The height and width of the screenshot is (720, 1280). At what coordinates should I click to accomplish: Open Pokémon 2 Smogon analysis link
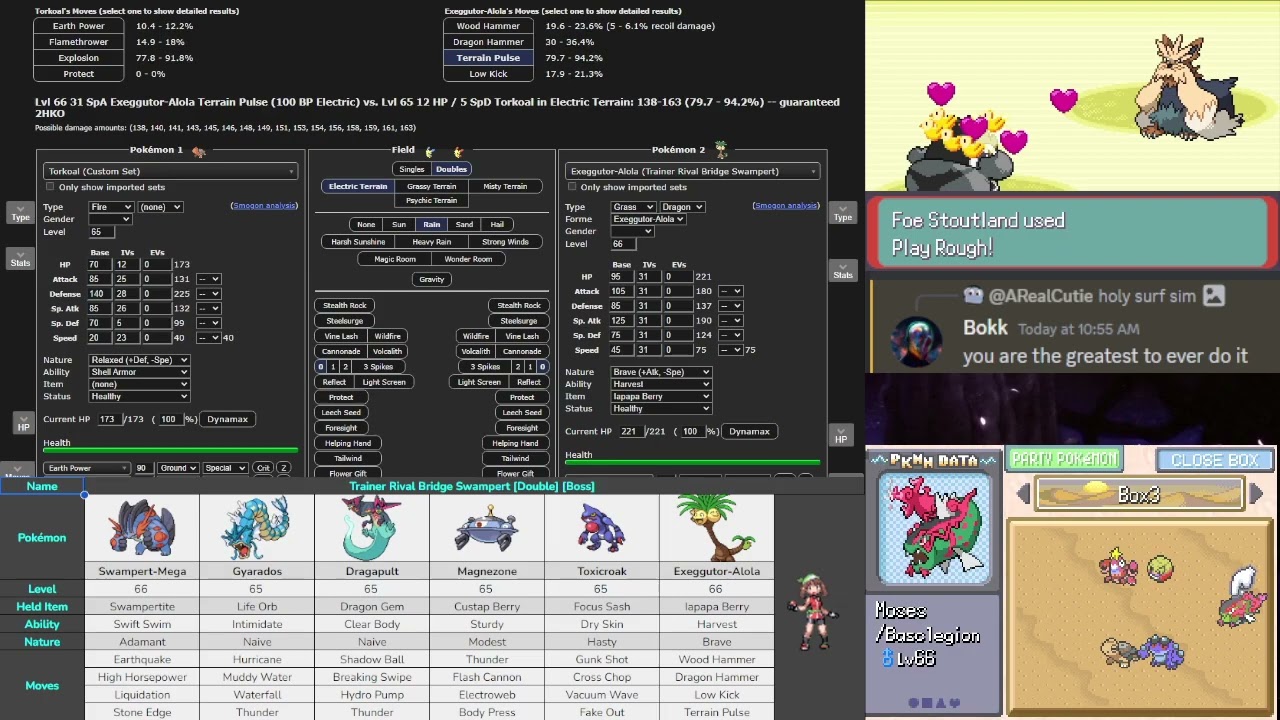pyautogui.click(x=786, y=206)
